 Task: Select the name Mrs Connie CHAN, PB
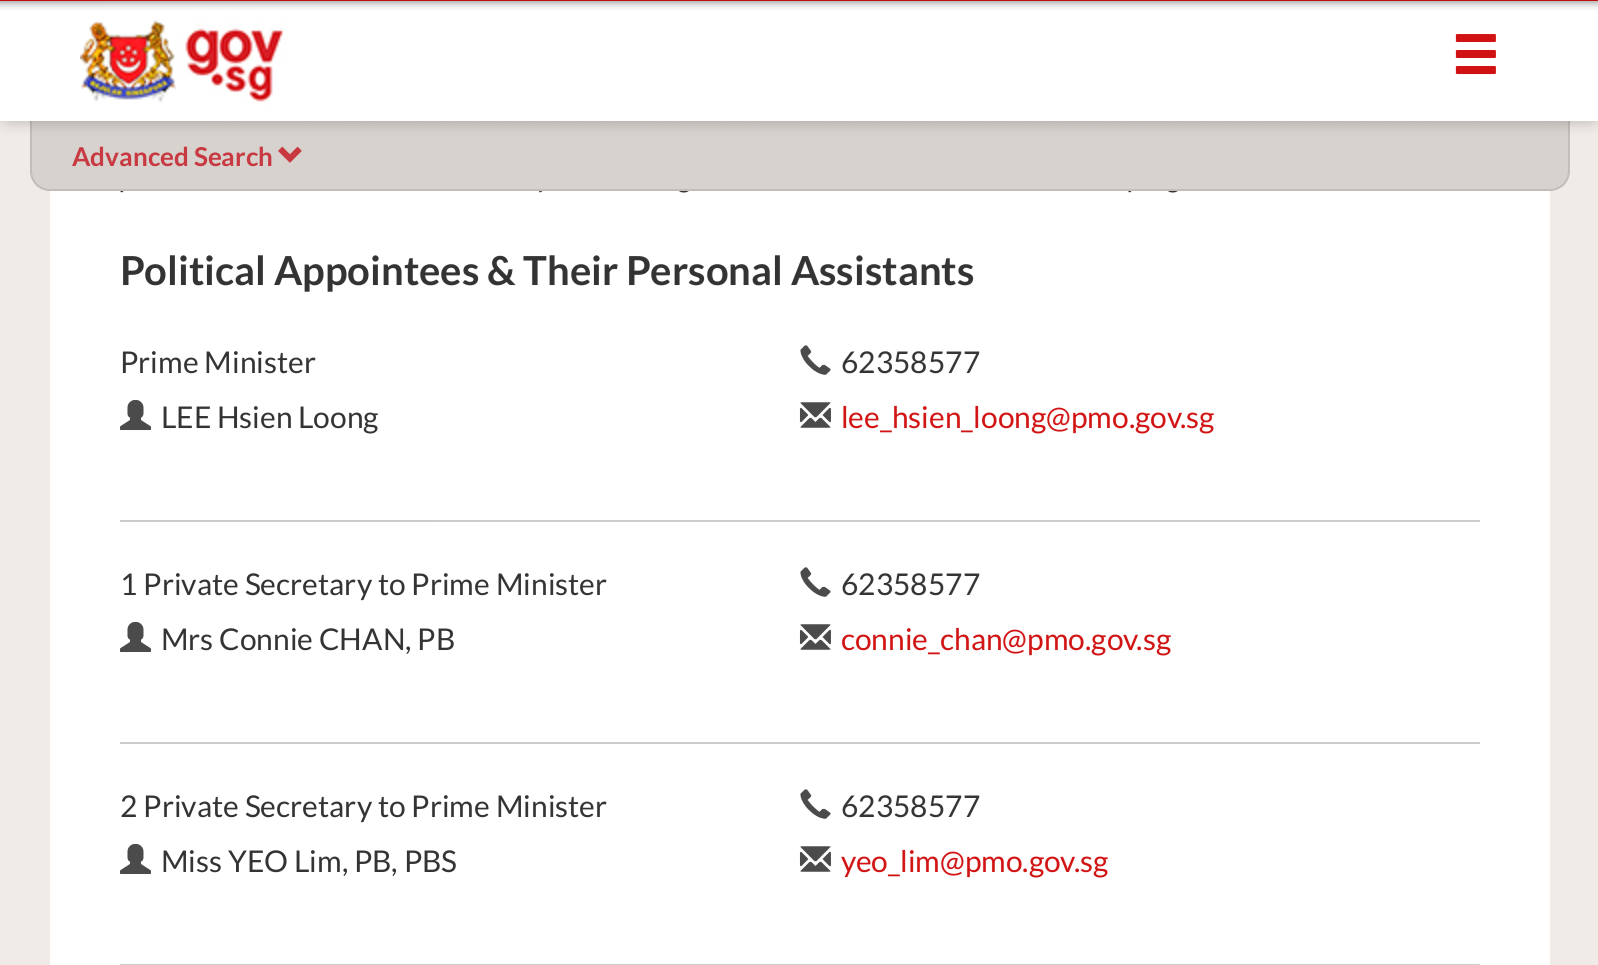(x=308, y=640)
